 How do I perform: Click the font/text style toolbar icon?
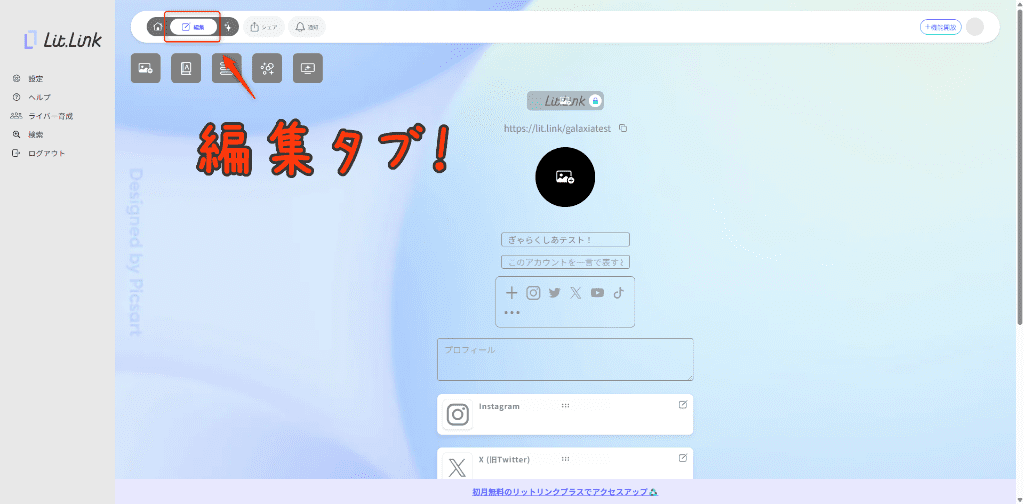point(186,68)
